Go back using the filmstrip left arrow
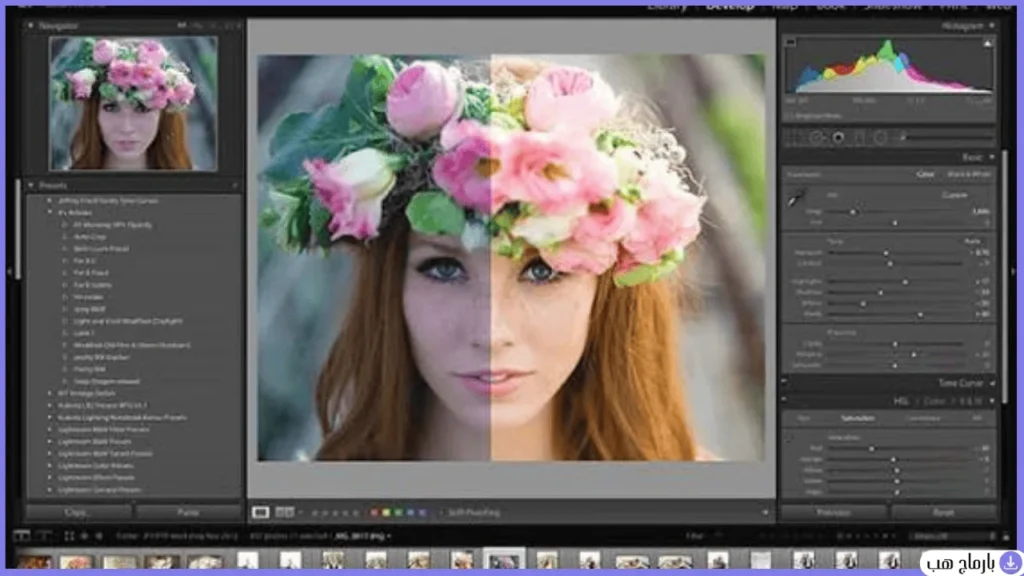The height and width of the screenshot is (576, 1024). point(84,536)
